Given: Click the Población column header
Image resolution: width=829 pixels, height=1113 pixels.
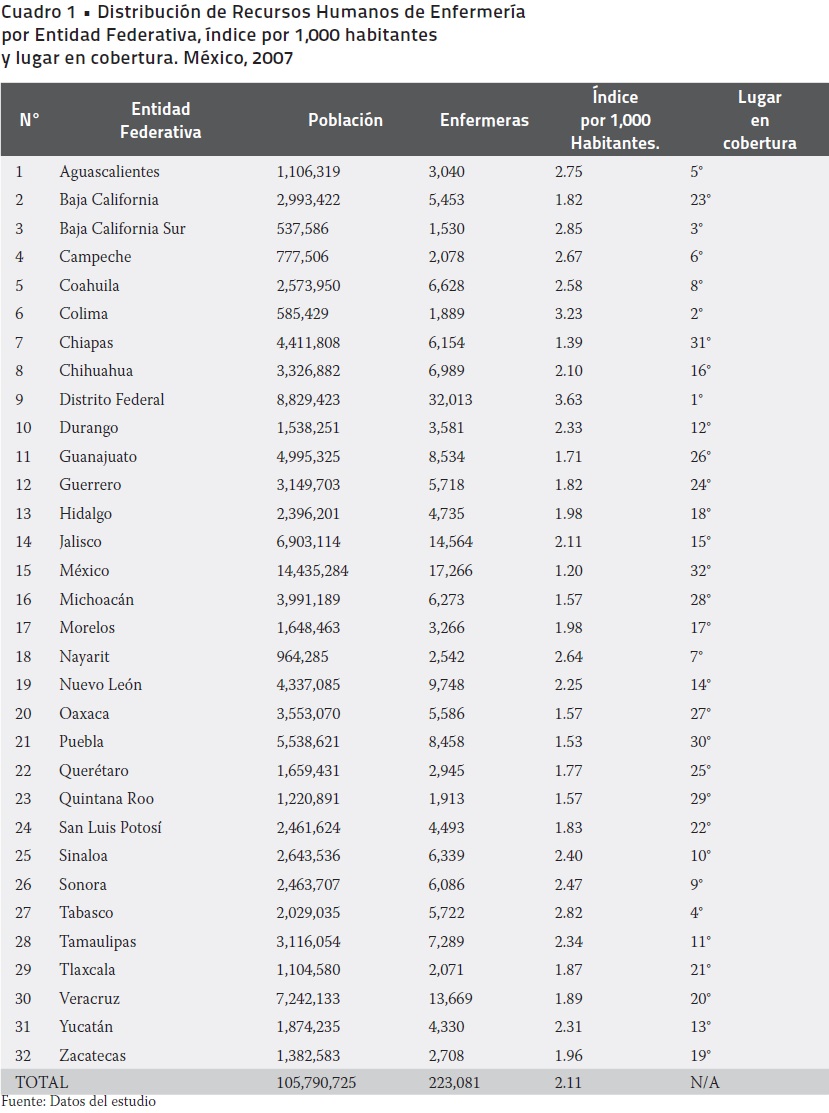Looking at the screenshot, I should point(345,120).
